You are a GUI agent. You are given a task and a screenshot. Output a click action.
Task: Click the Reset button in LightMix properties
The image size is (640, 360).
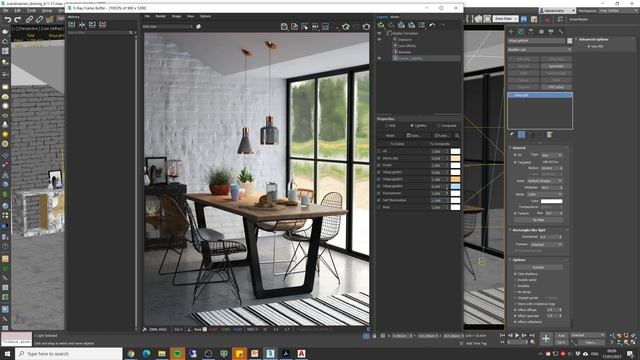[390, 136]
